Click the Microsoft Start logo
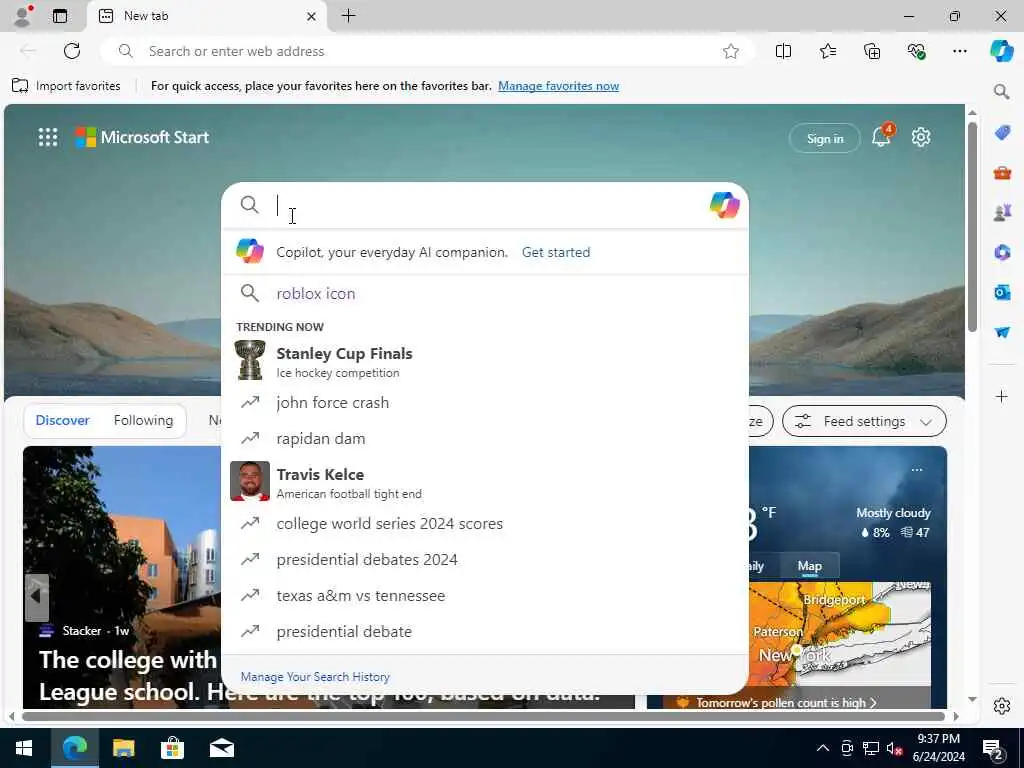Screen dimensions: 1024x768 coord(142,137)
